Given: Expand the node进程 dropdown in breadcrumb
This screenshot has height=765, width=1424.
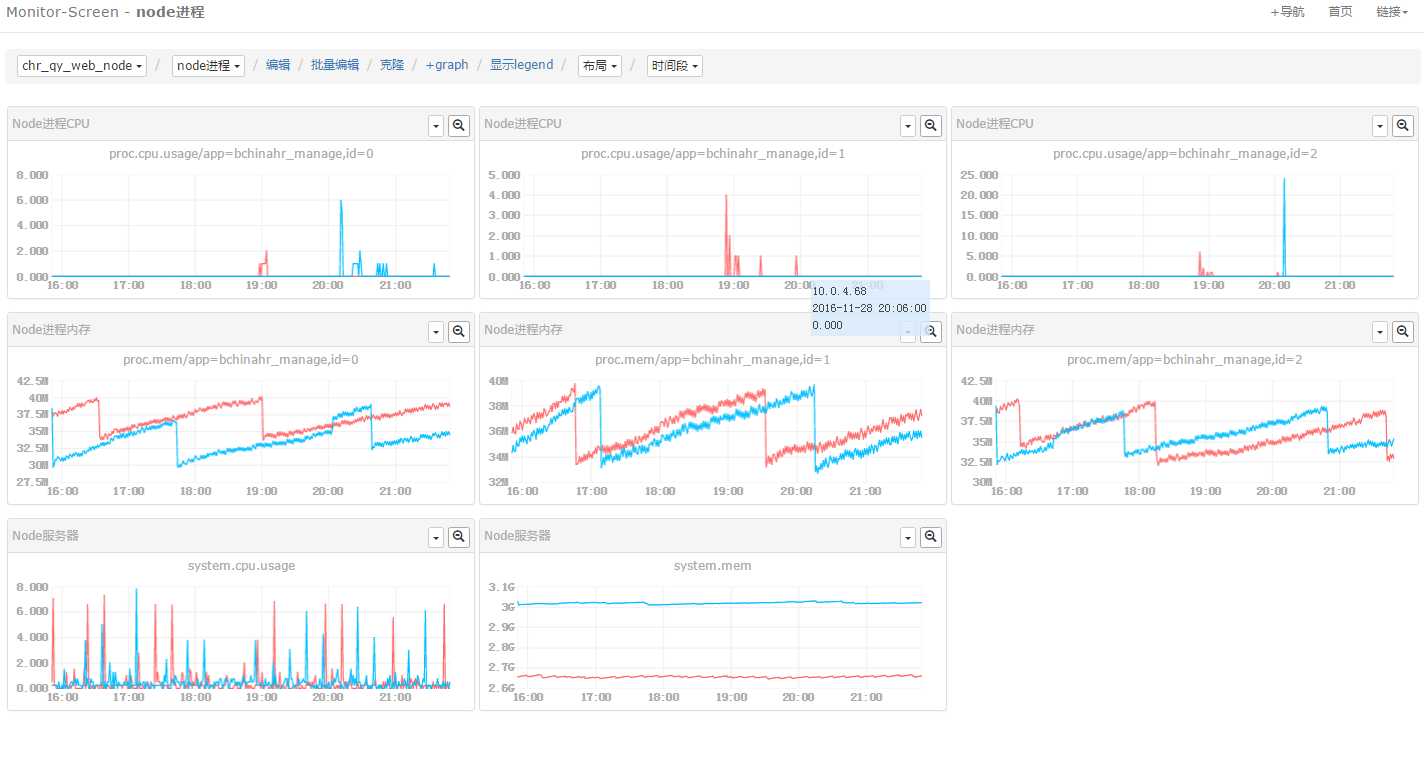Looking at the screenshot, I should 208,66.
